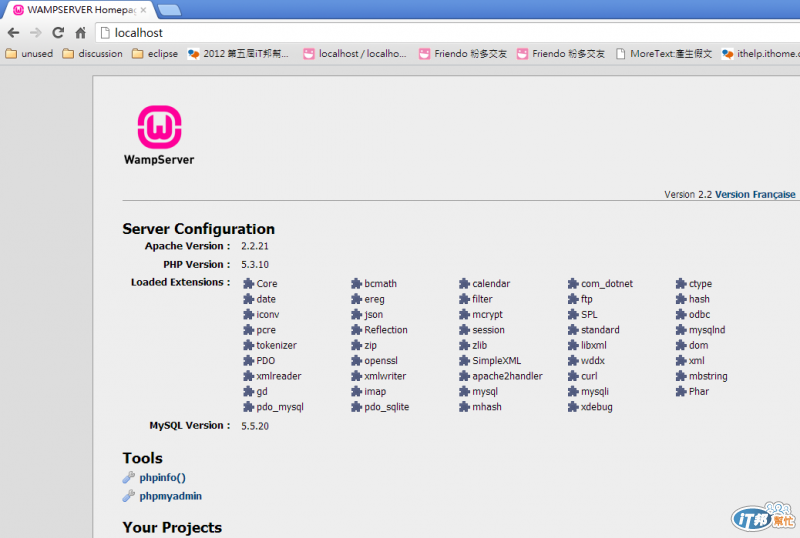Click the xmlwriter extension name
The width and height of the screenshot is (800, 538).
coord(385,376)
